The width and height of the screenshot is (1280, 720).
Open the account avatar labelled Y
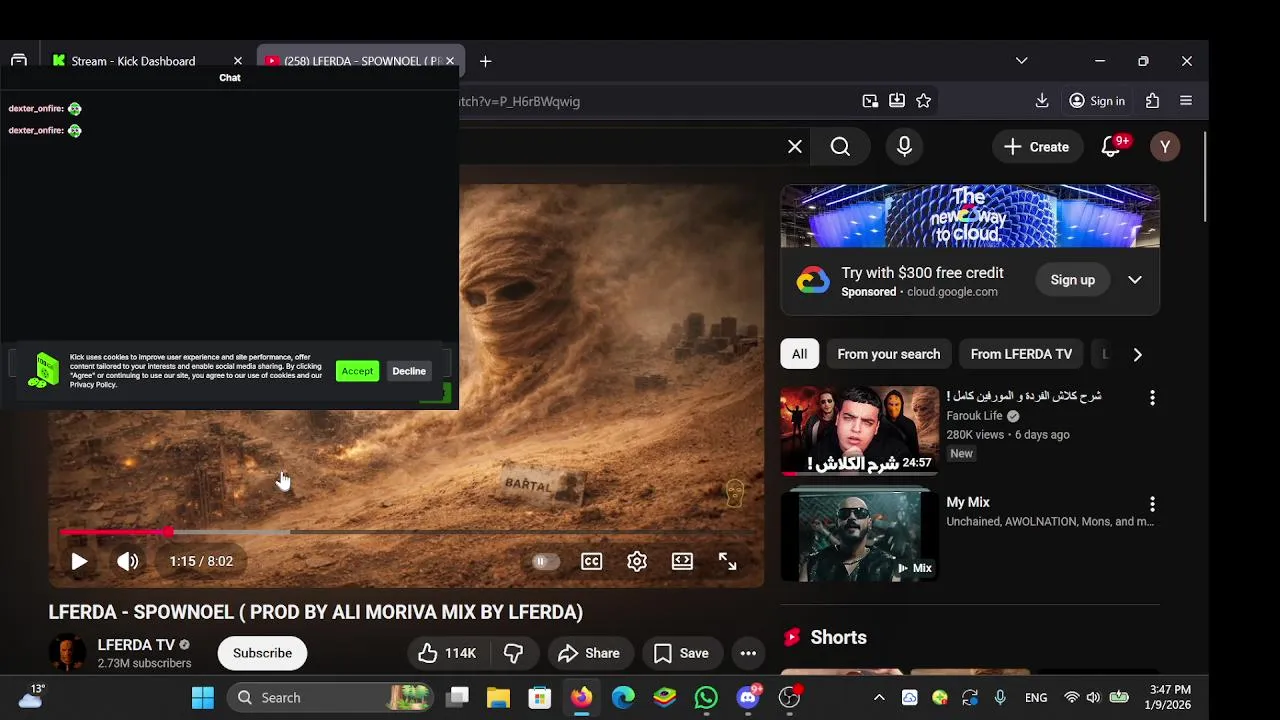pos(1165,147)
